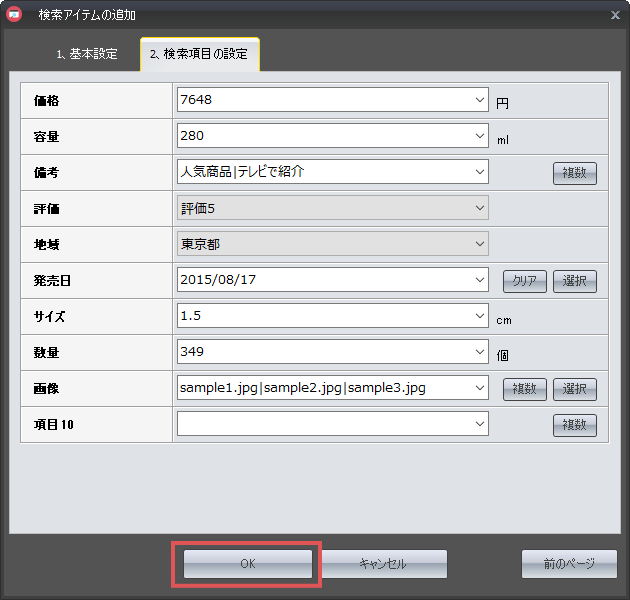This screenshot has width=630, height=600.
Task: Click 複数 button in 備考 row
Action: [x=574, y=173]
